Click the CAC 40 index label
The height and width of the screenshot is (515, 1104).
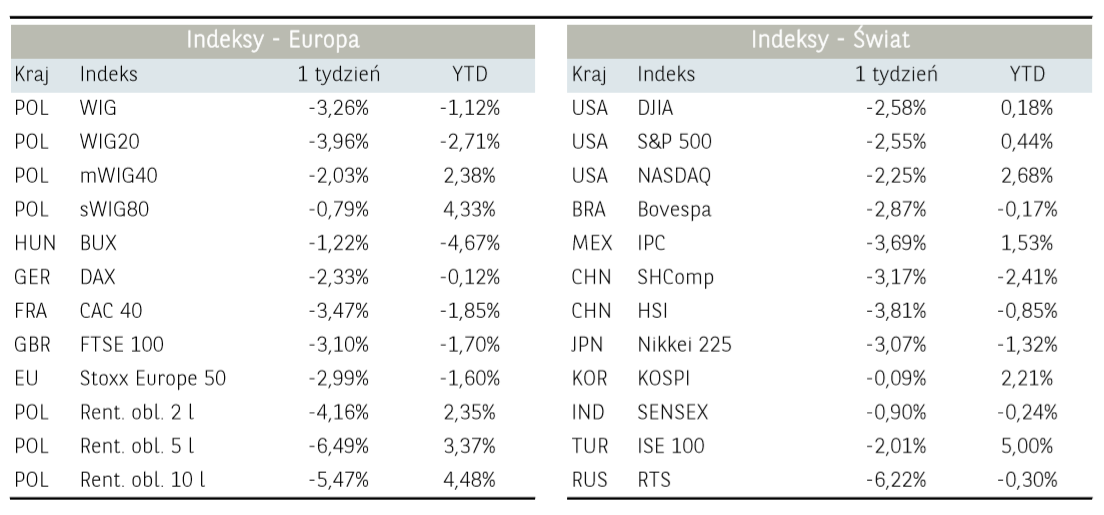pyautogui.click(x=110, y=311)
